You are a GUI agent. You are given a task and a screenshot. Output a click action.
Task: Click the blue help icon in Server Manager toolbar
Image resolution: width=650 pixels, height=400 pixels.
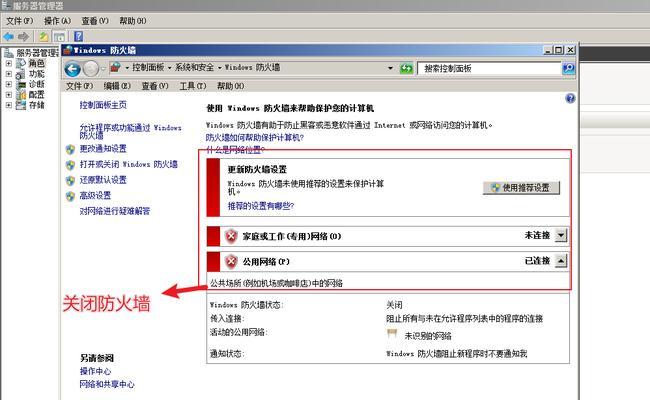point(79,36)
